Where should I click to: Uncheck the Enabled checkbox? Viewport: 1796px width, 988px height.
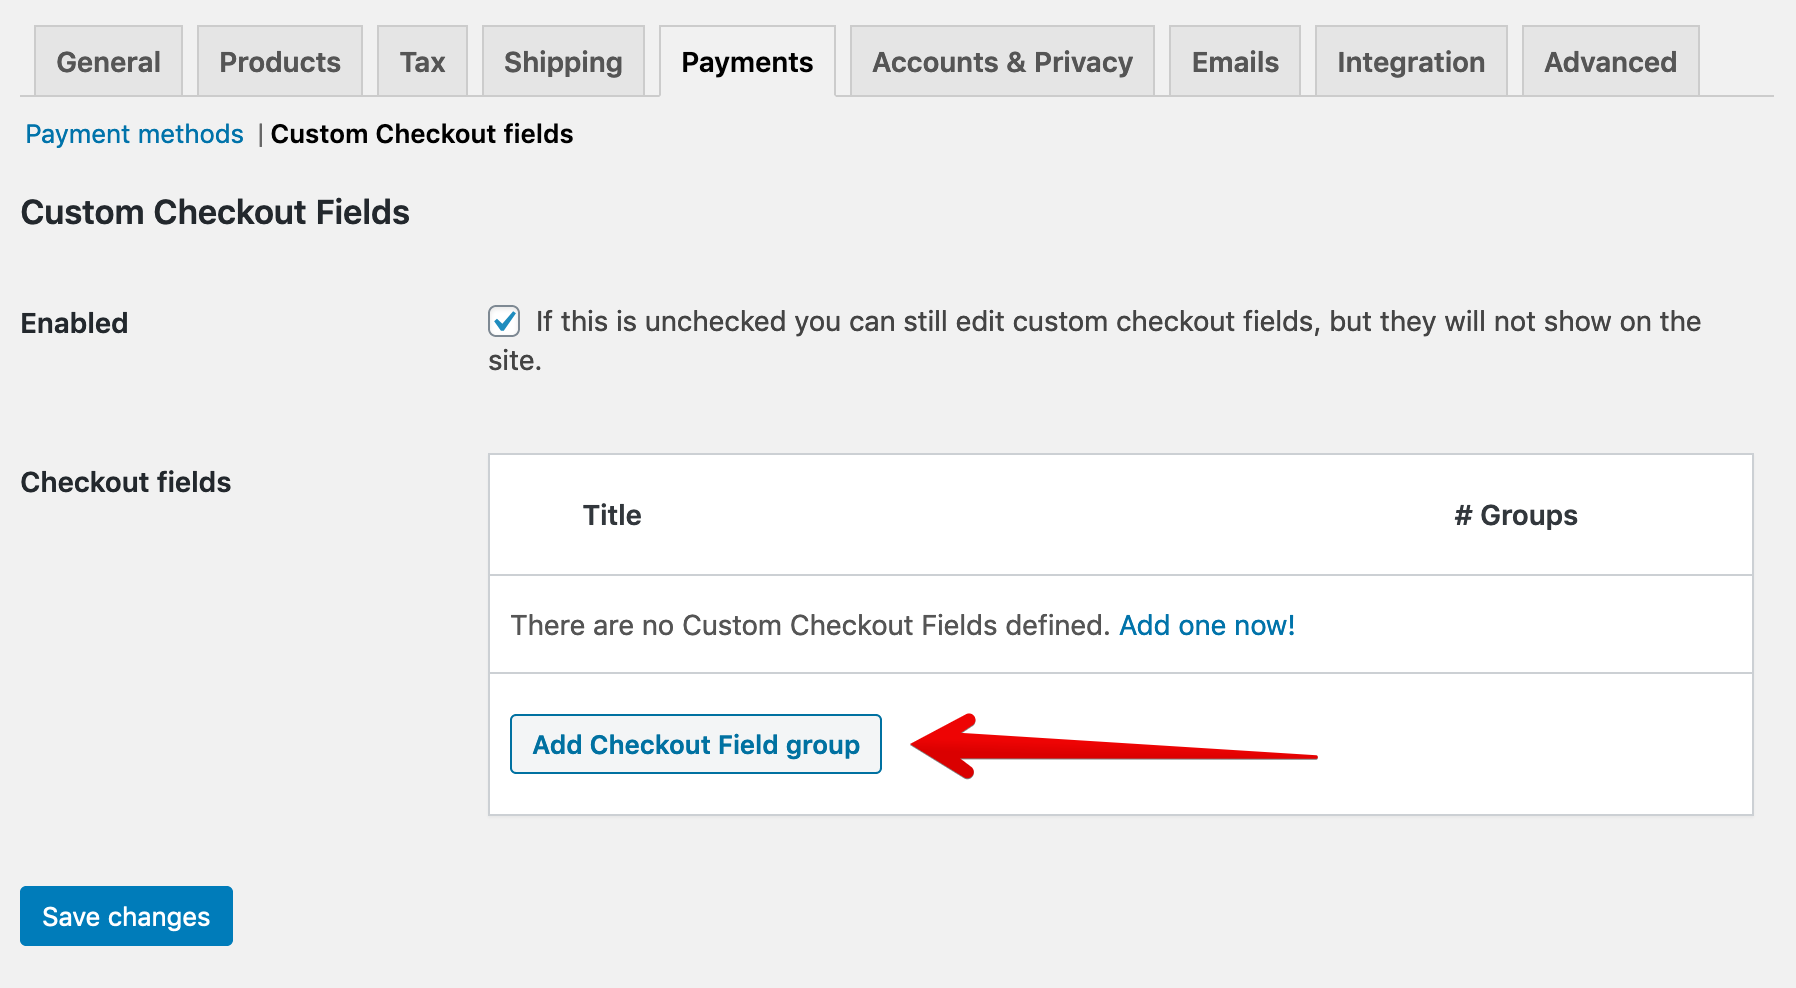tap(504, 322)
